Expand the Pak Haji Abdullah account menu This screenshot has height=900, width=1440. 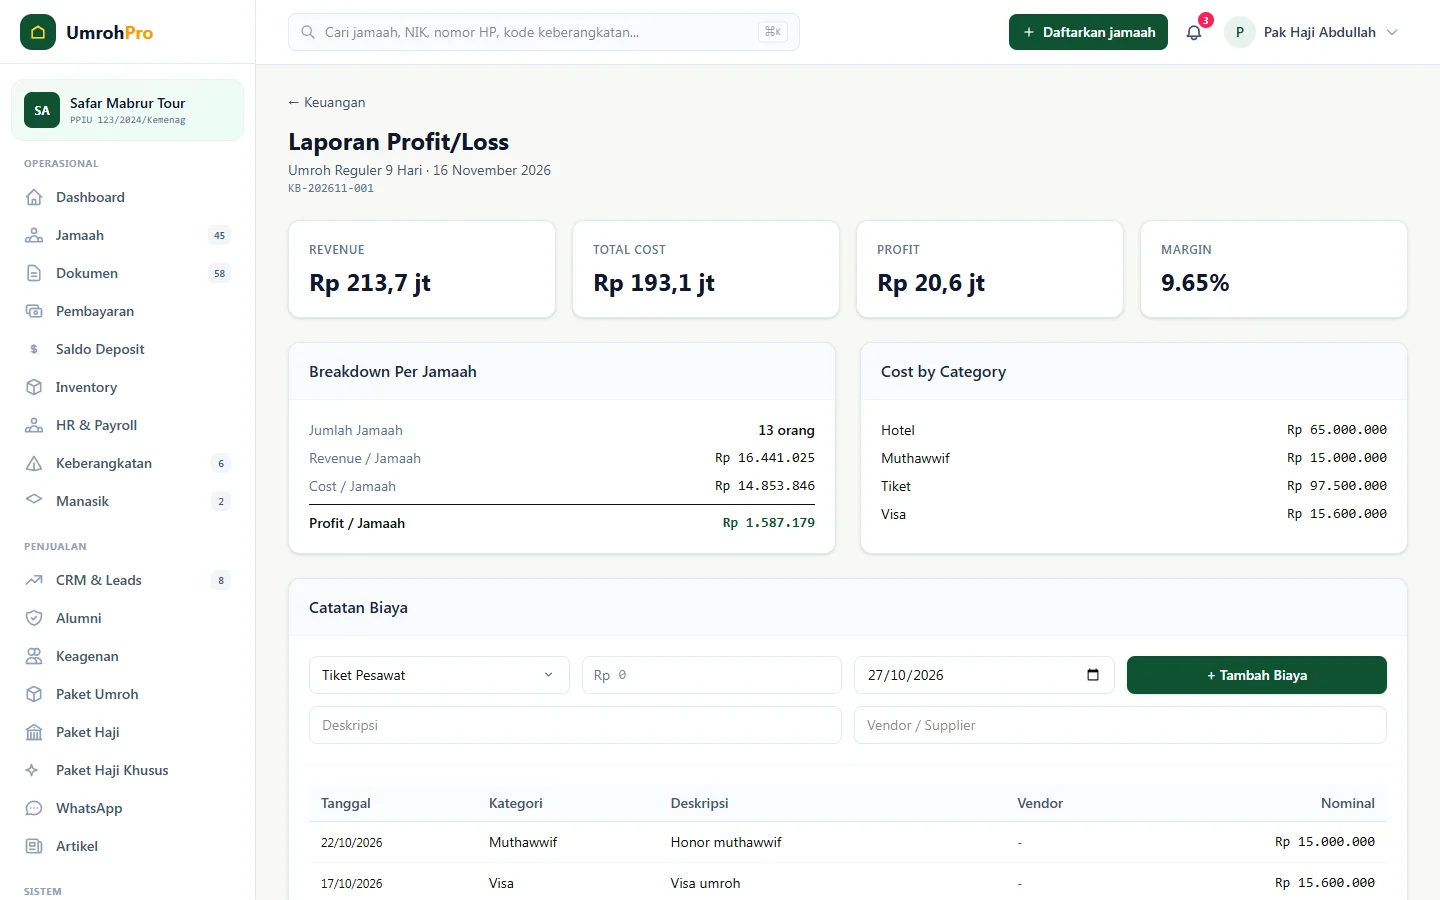point(1312,32)
